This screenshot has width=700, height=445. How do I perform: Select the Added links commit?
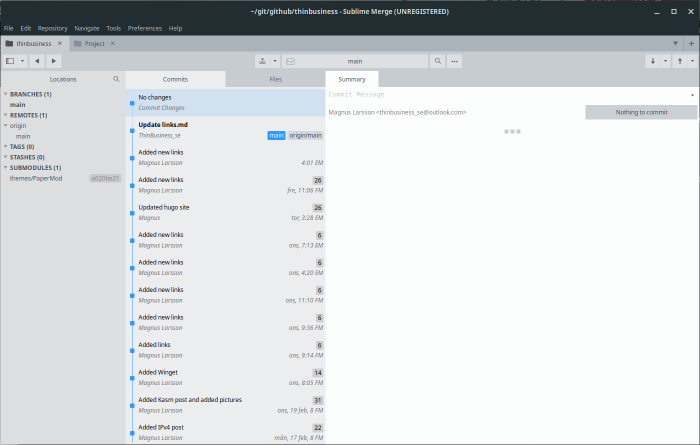(x=225, y=350)
